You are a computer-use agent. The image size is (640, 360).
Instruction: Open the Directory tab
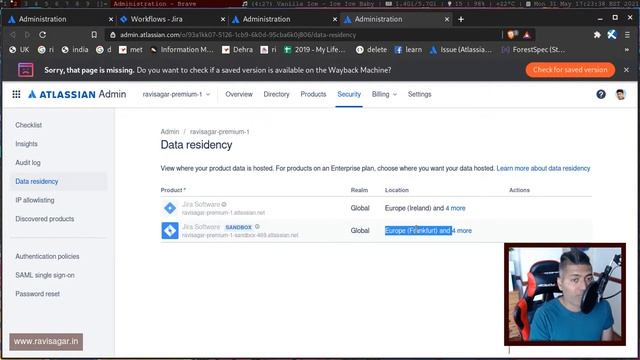[x=276, y=94]
